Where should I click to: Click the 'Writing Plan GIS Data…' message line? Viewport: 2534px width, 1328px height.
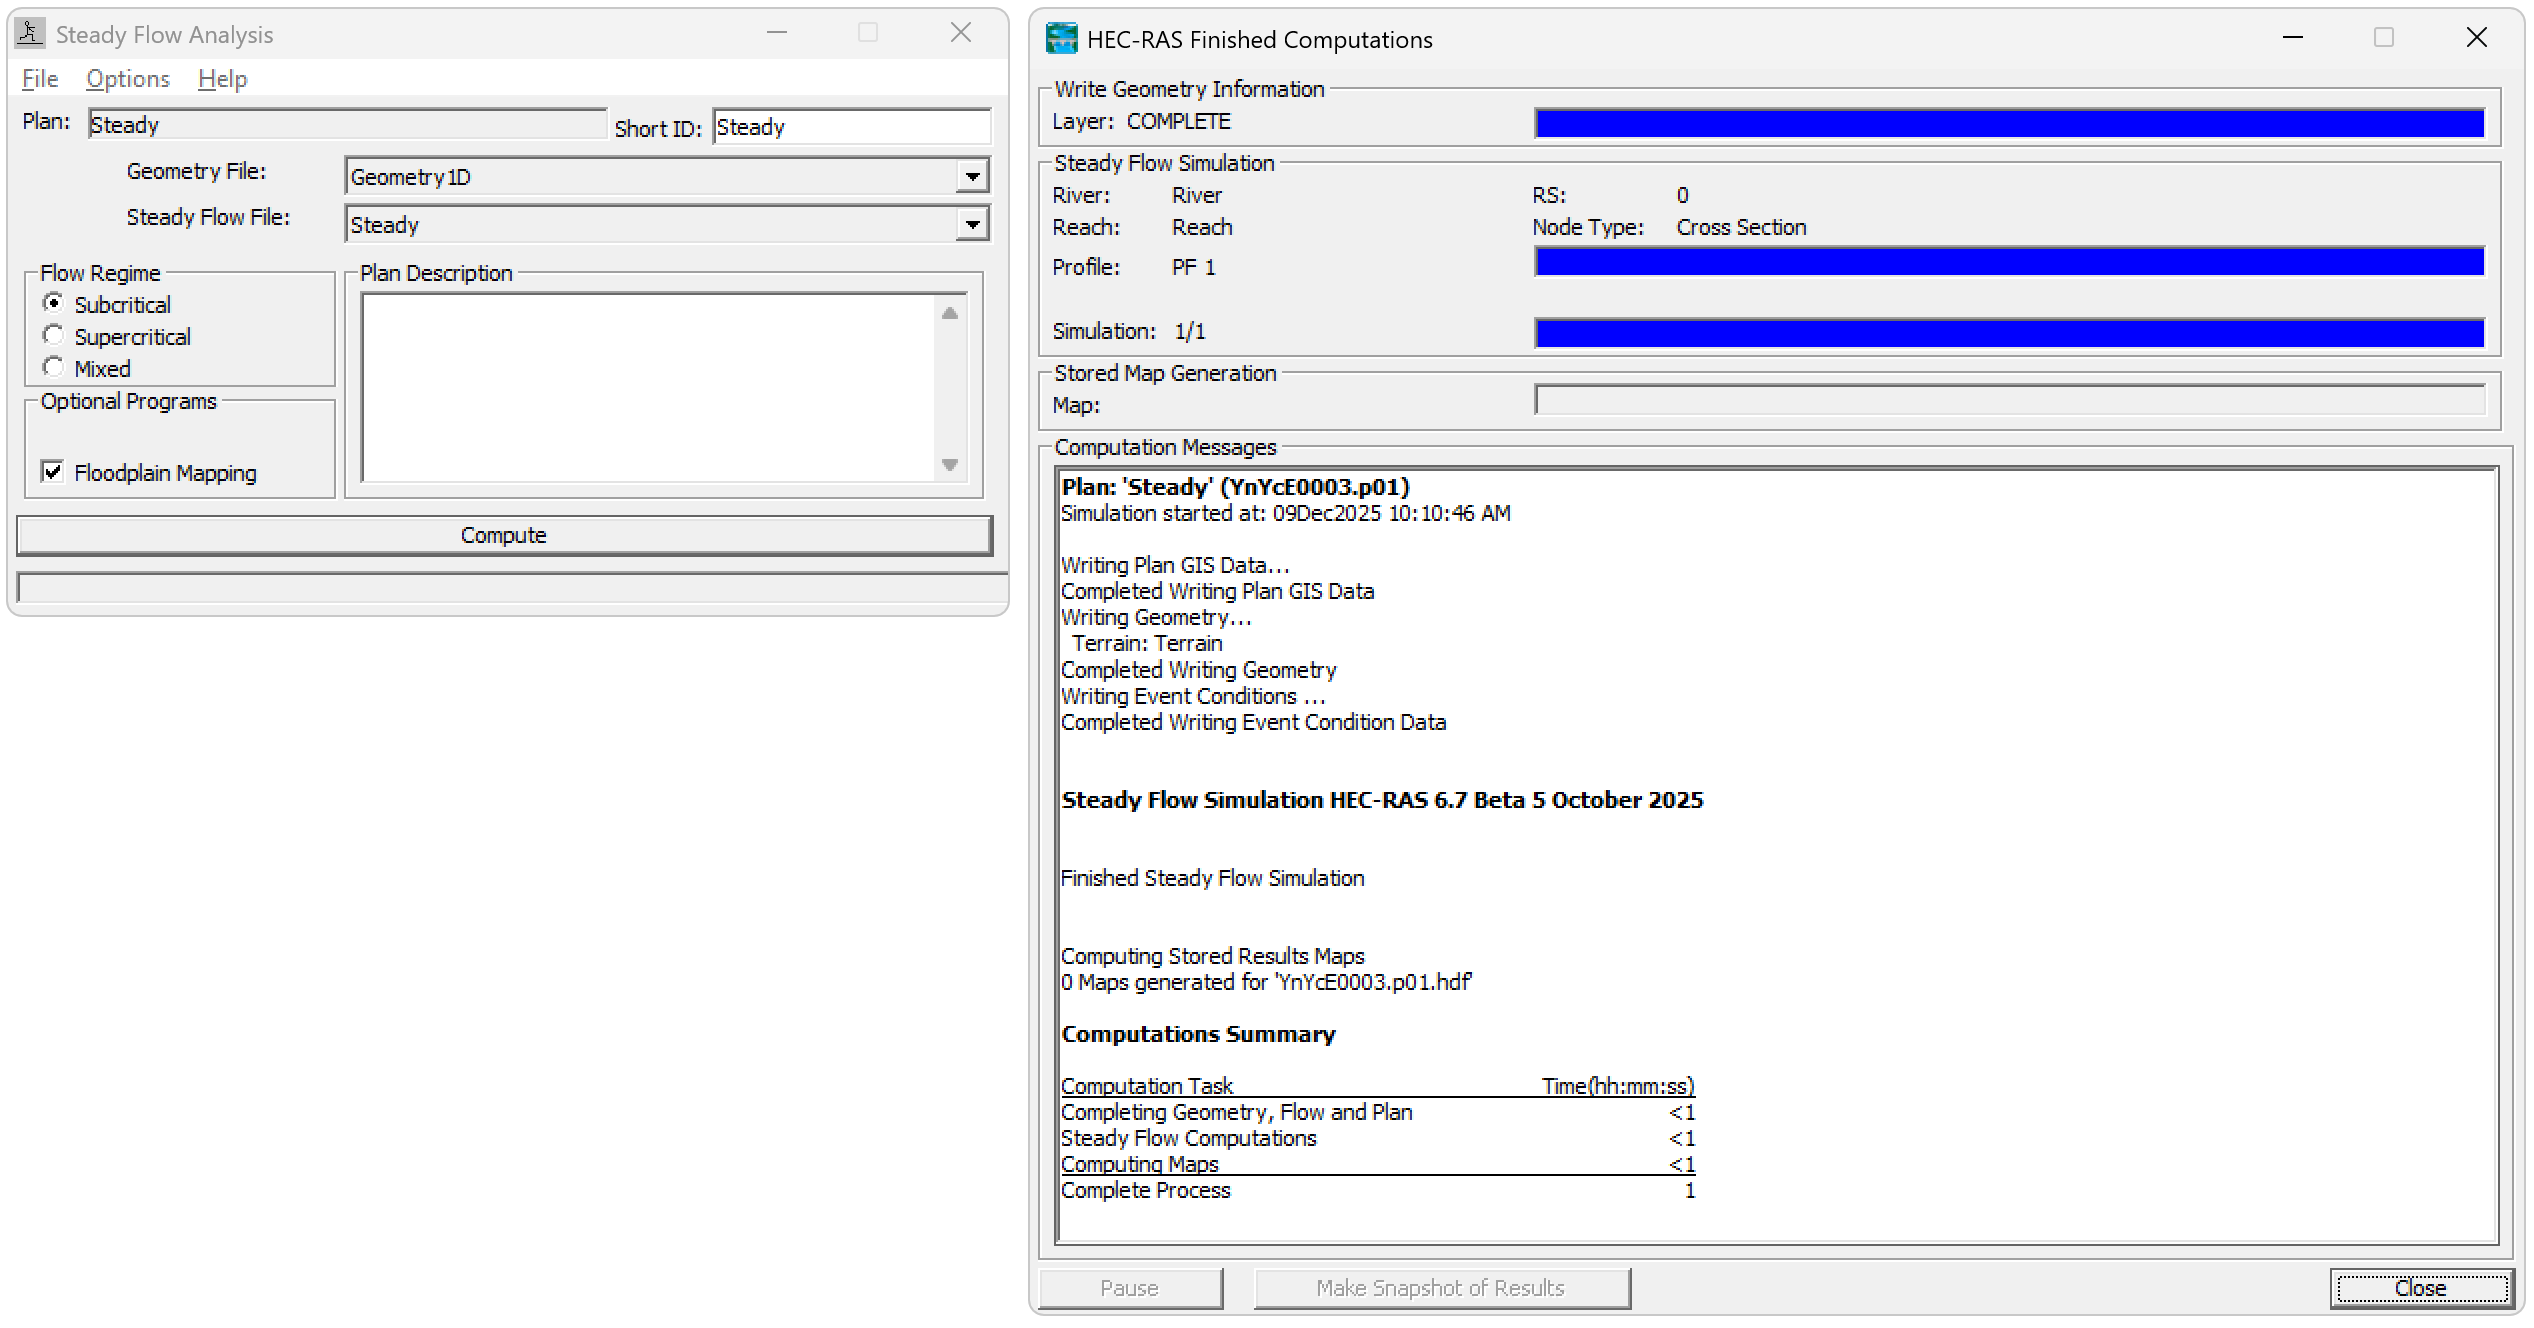tap(1175, 565)
